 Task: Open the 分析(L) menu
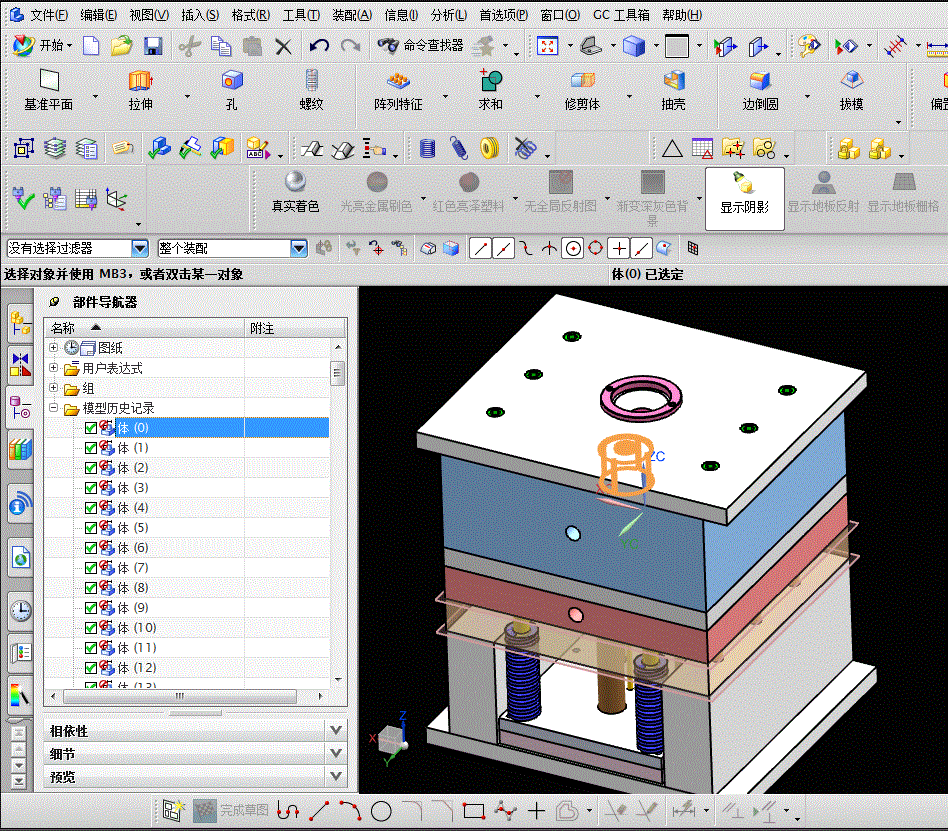pyautogui.click(x=449, y=15)
